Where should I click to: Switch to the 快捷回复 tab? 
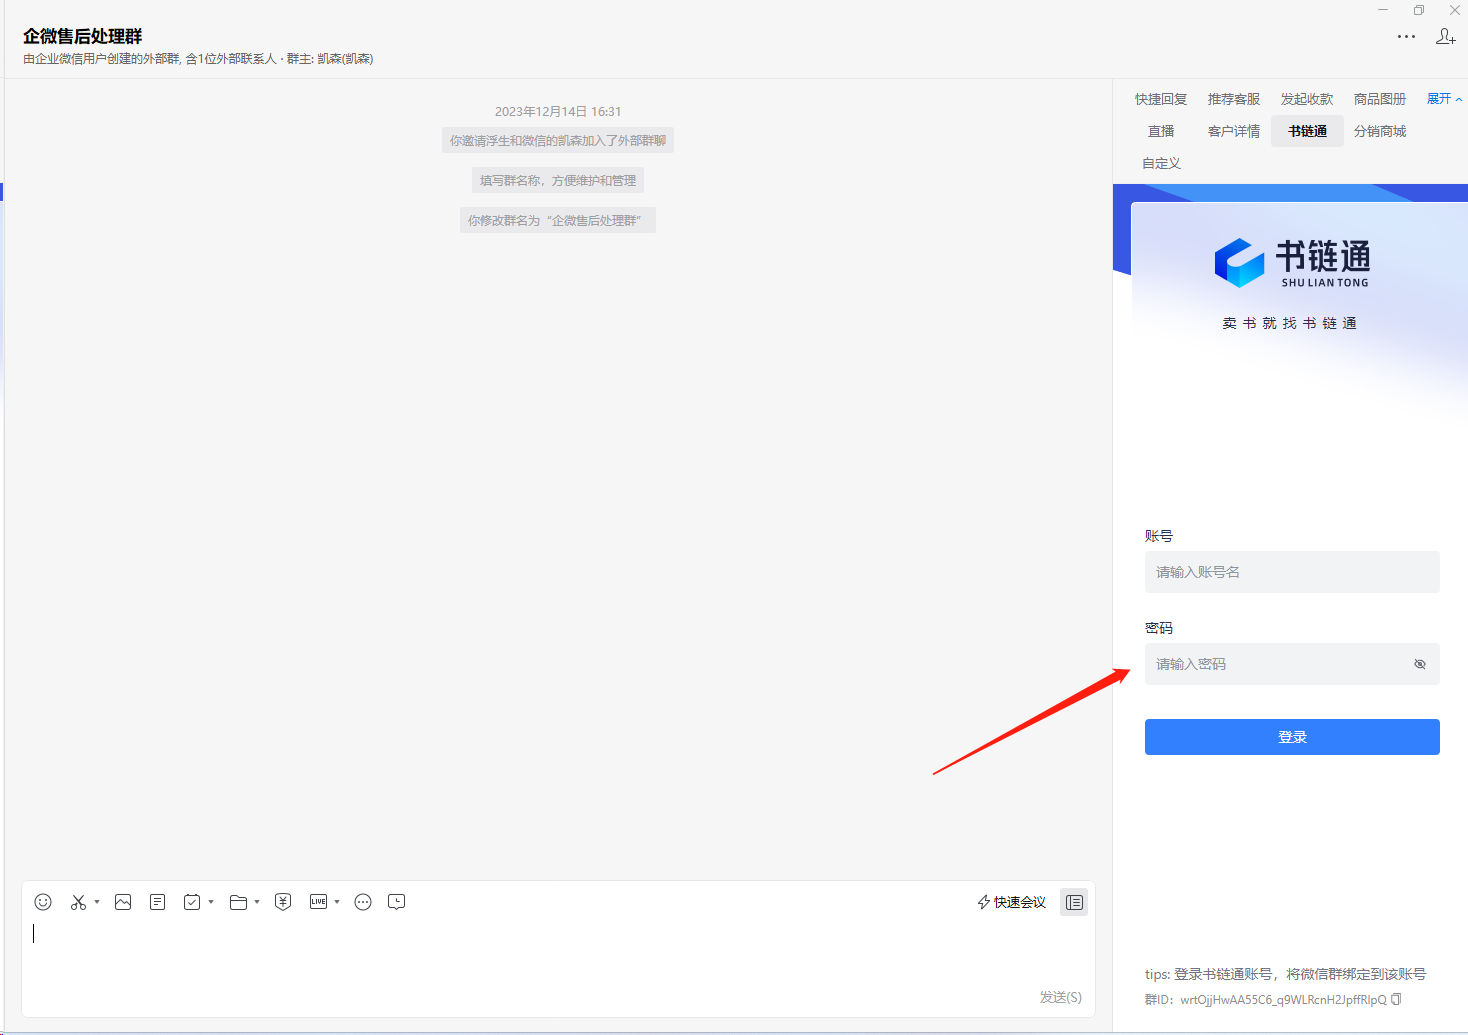point(1161,99)
